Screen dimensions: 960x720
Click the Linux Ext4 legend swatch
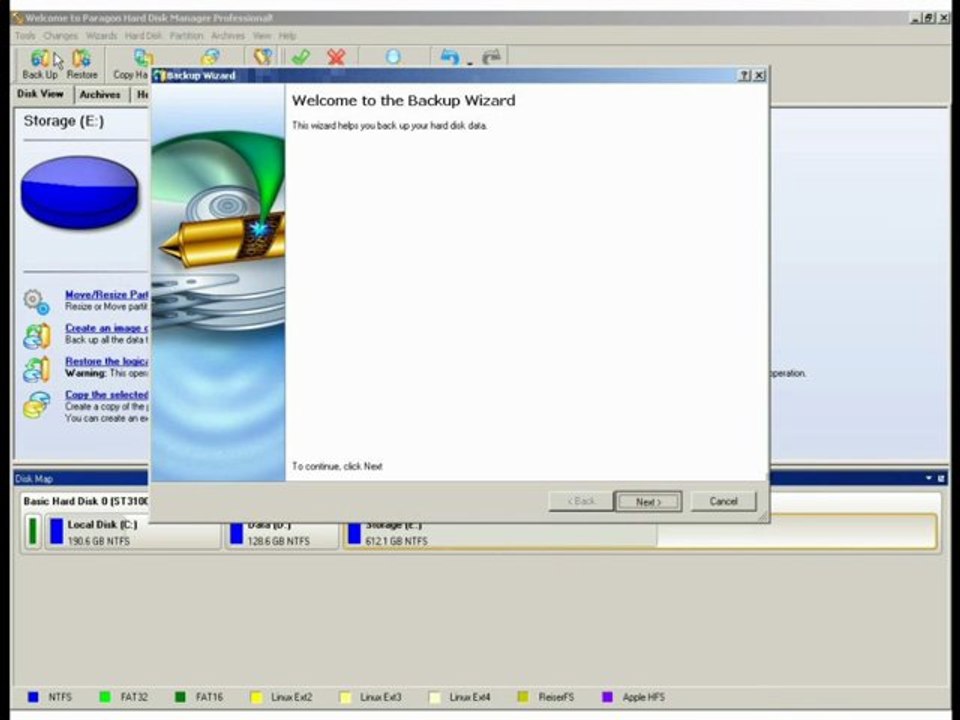pos(435,697)
